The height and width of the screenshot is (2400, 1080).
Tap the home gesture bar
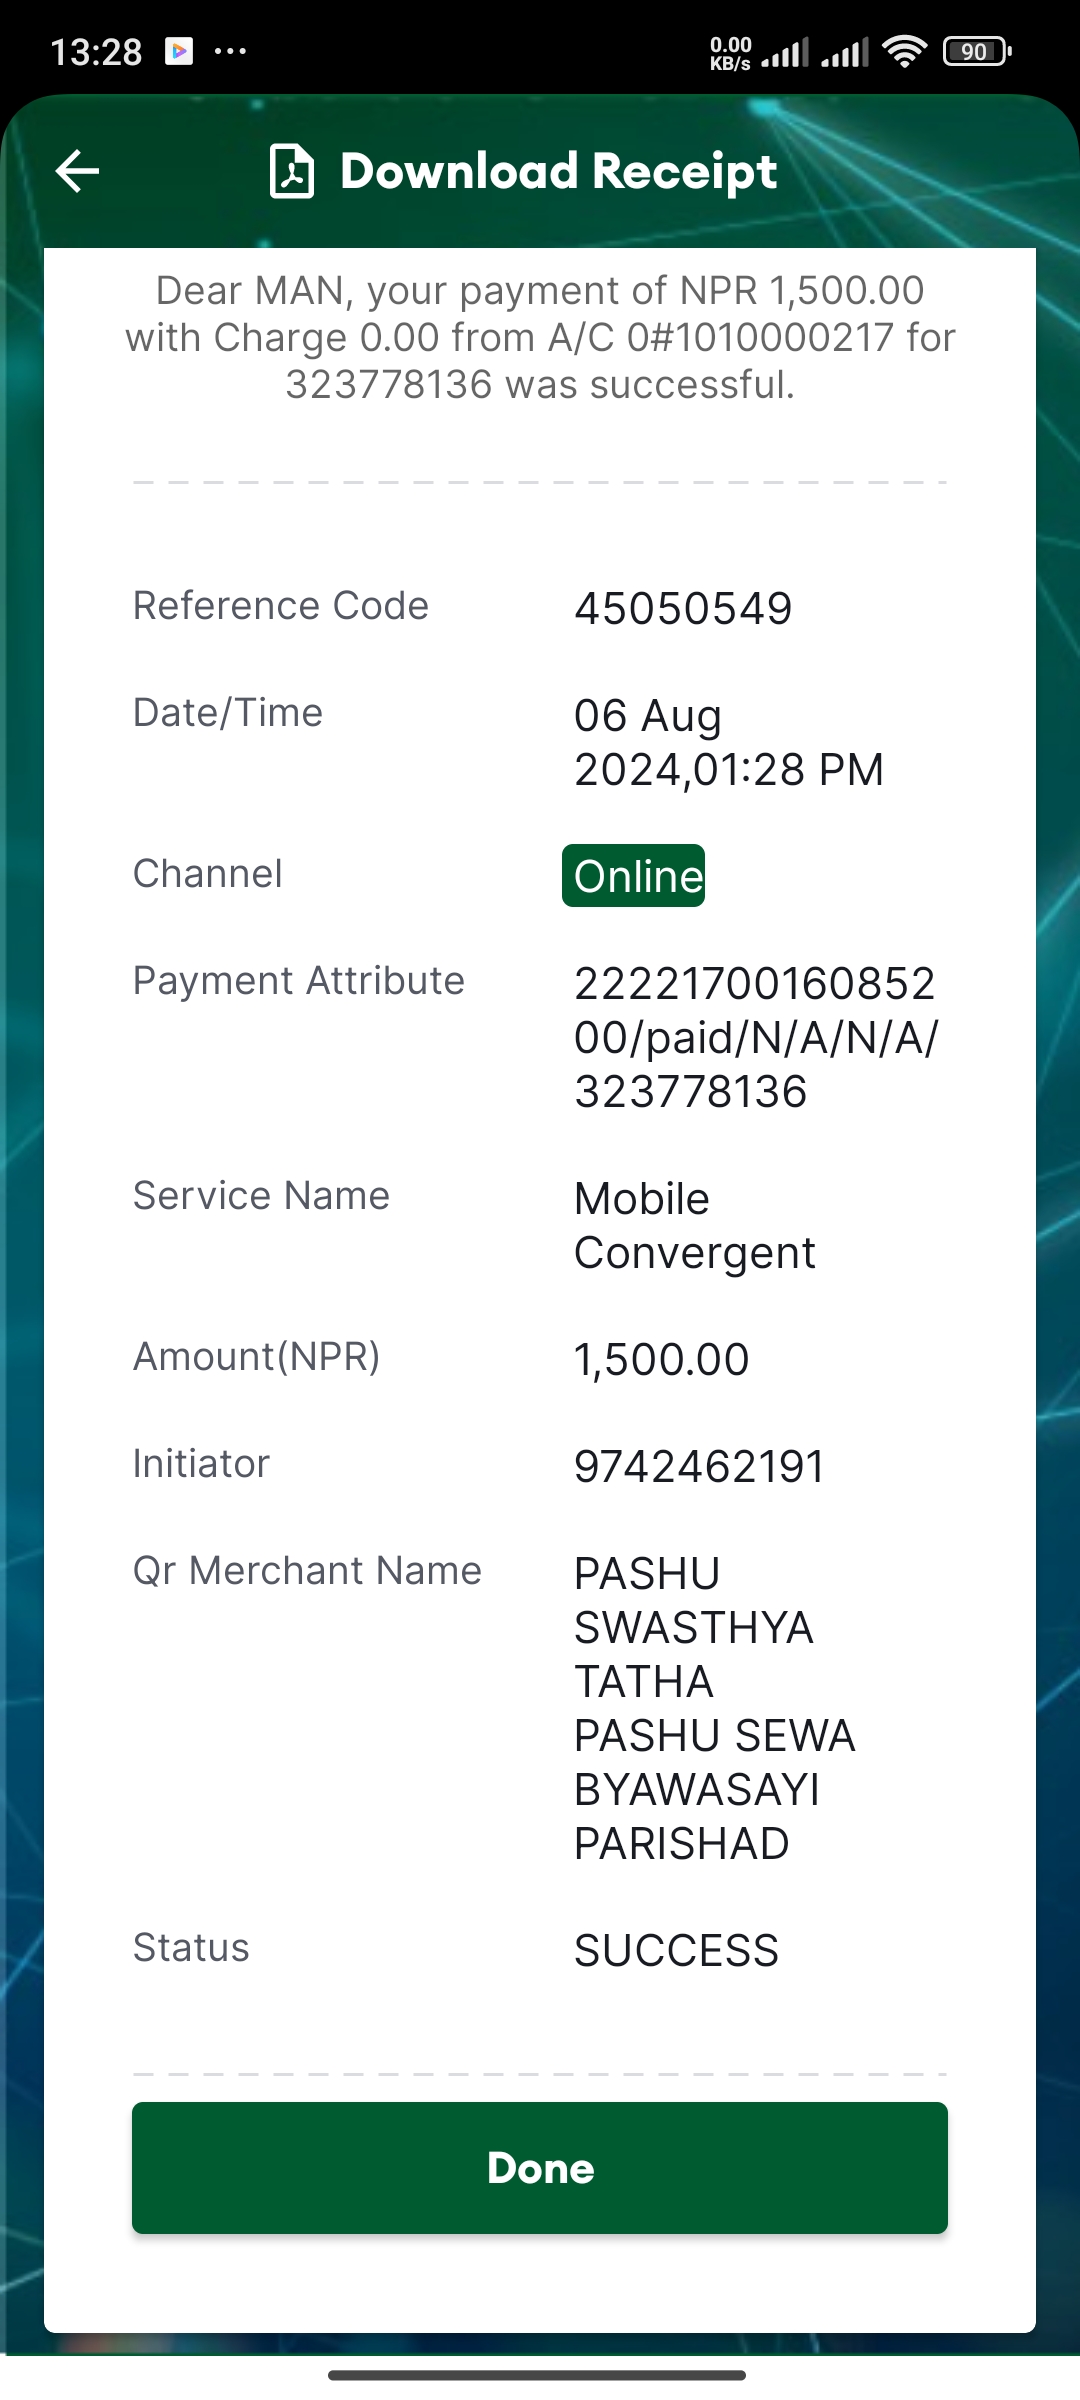click(x=537, y=2375)
